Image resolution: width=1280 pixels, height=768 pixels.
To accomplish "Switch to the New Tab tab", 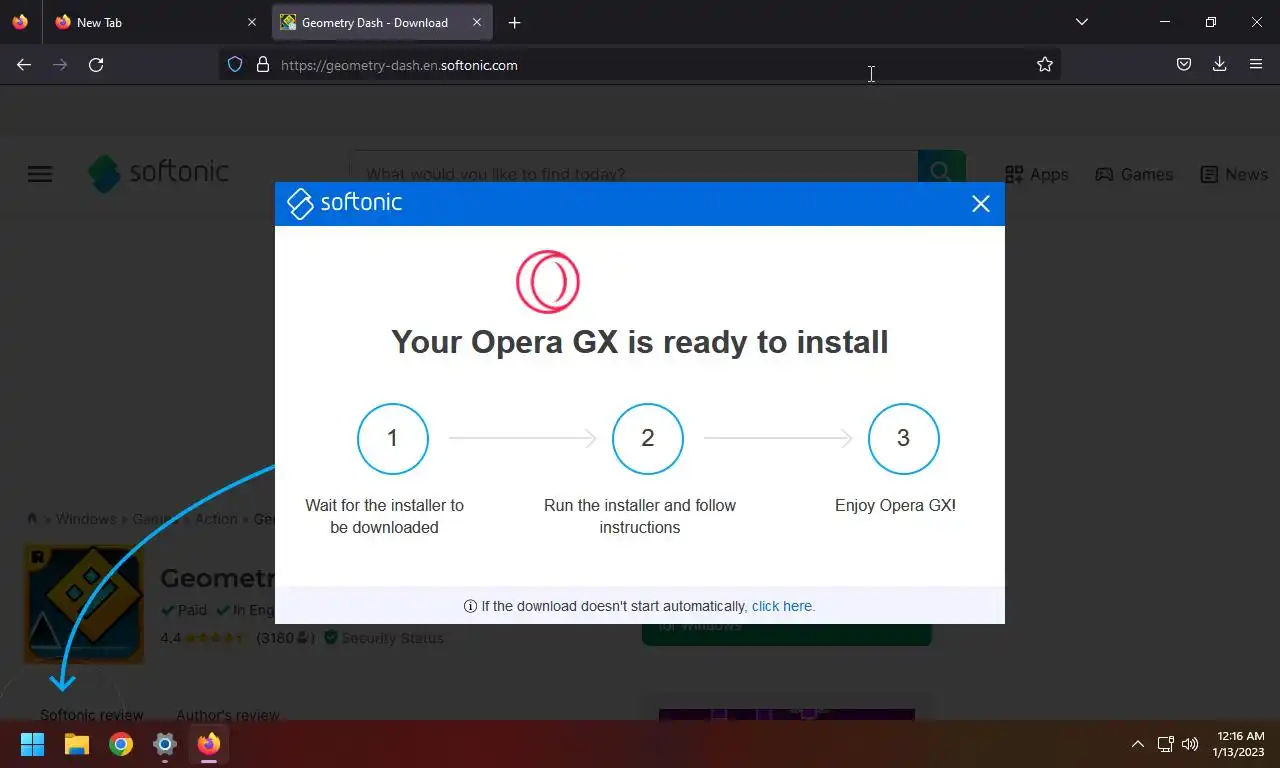I will tap(156, 22).
